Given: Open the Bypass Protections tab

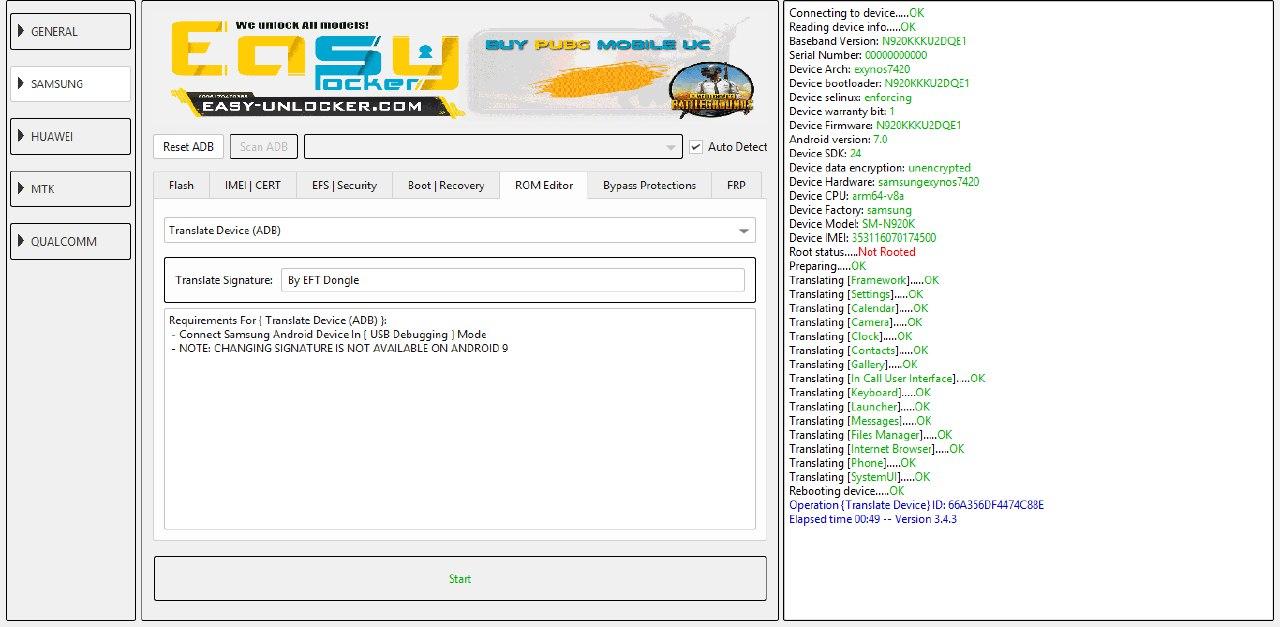Looking at the screenshot, I should tap(649, 185).
